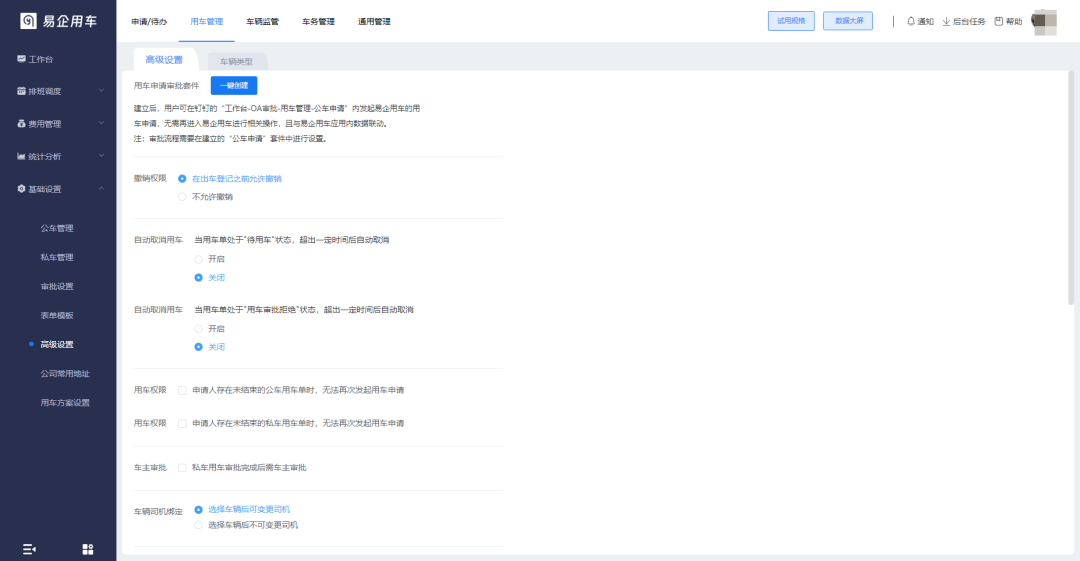This screenshot has width=1080, height=561.
Task: Open the 工作台 workbench icon
Action: [x=21, y=59]
